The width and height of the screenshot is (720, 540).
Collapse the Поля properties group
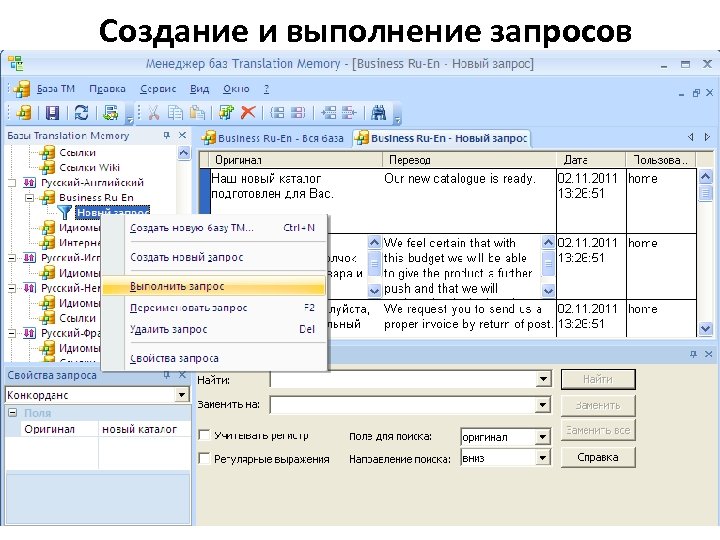[x=13, y=412]
